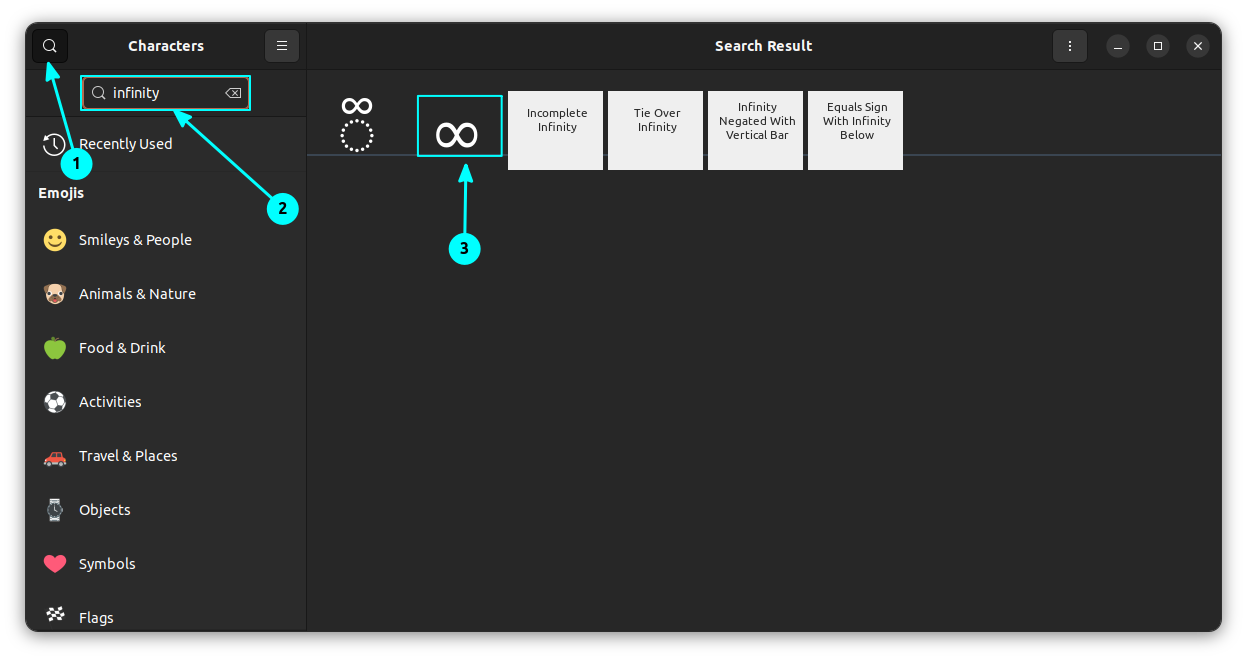The height and width of the screenshot is (660, 1247).
Task: Select the Smileys & People category
Action: (135, 239)
